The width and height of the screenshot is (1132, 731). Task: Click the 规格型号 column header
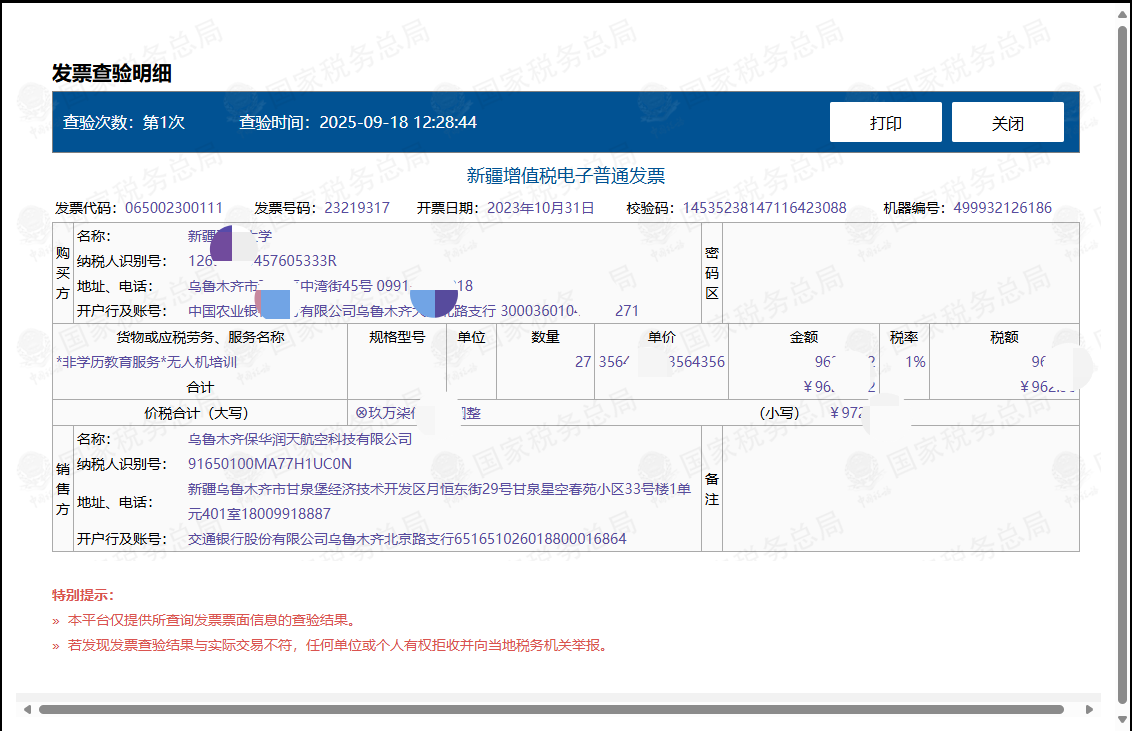(397, 337)
